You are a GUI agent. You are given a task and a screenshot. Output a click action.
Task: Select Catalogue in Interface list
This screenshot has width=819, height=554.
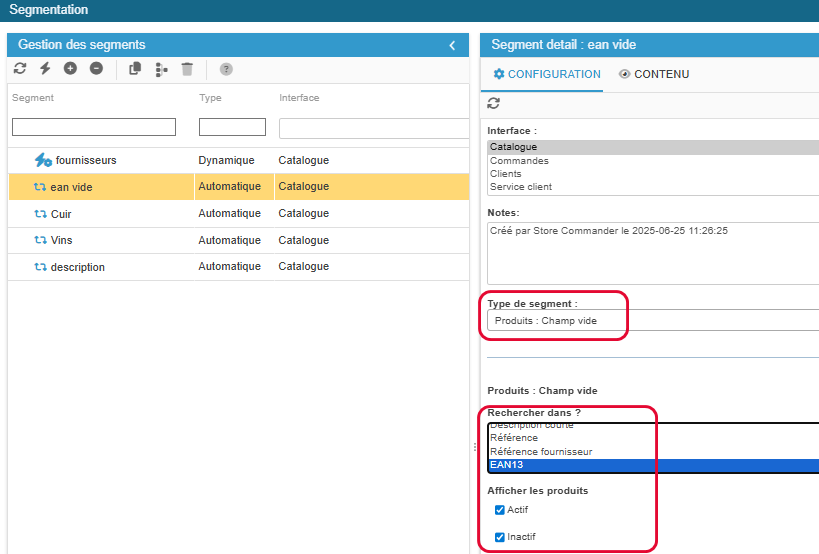[x=653, y=147]
